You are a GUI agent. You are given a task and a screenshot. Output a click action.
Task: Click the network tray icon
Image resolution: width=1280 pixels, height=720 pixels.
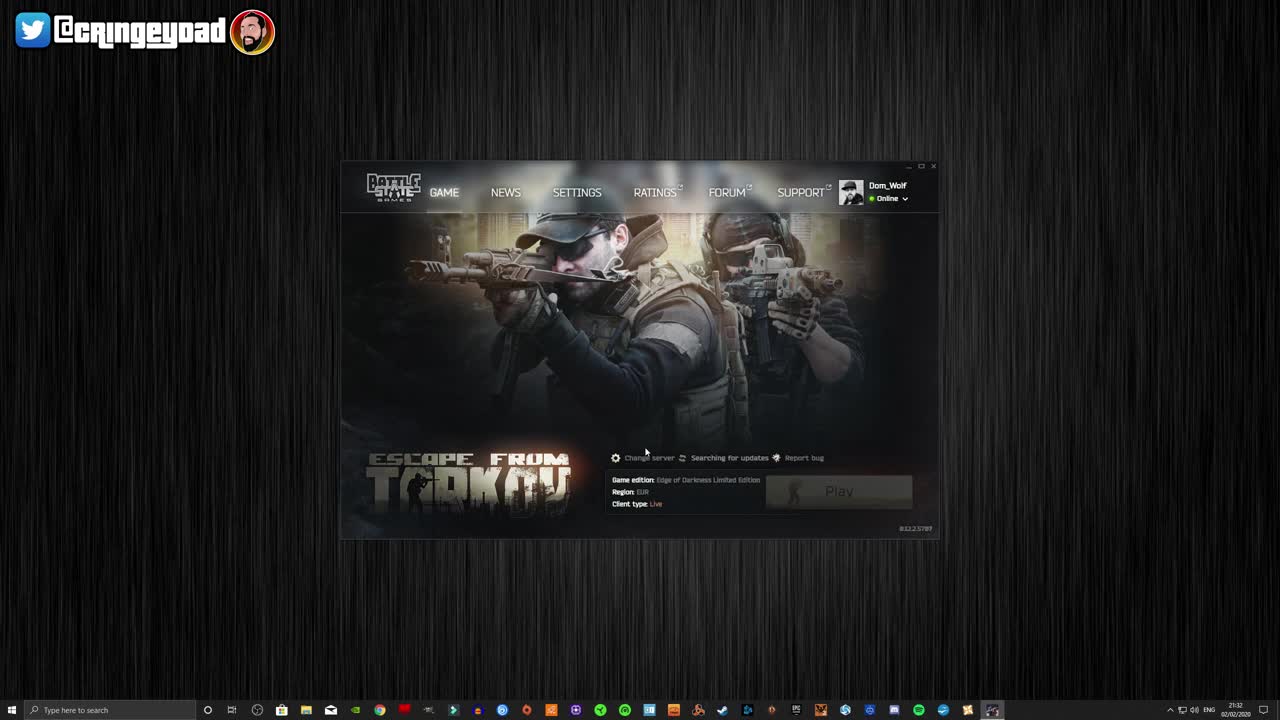(1182, 710)
